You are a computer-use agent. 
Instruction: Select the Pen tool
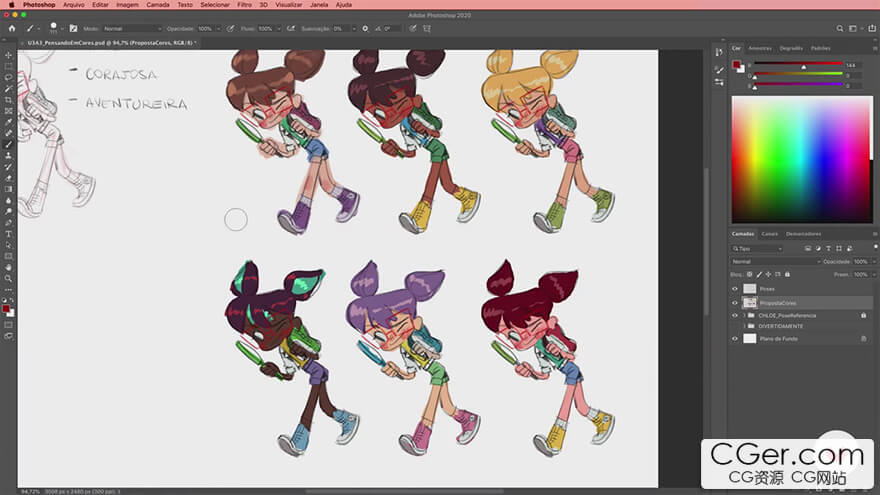[x=8, y=223]
